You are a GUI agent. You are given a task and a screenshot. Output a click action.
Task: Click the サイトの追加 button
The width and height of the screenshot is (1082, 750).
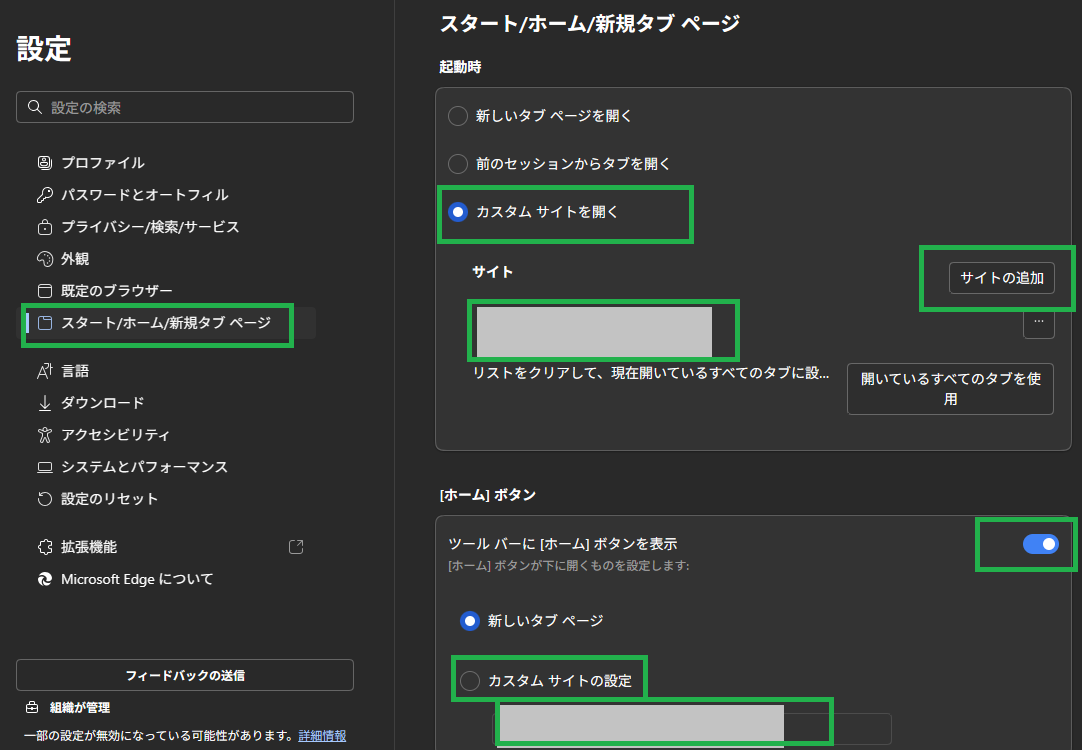(x=1002, y=278)
